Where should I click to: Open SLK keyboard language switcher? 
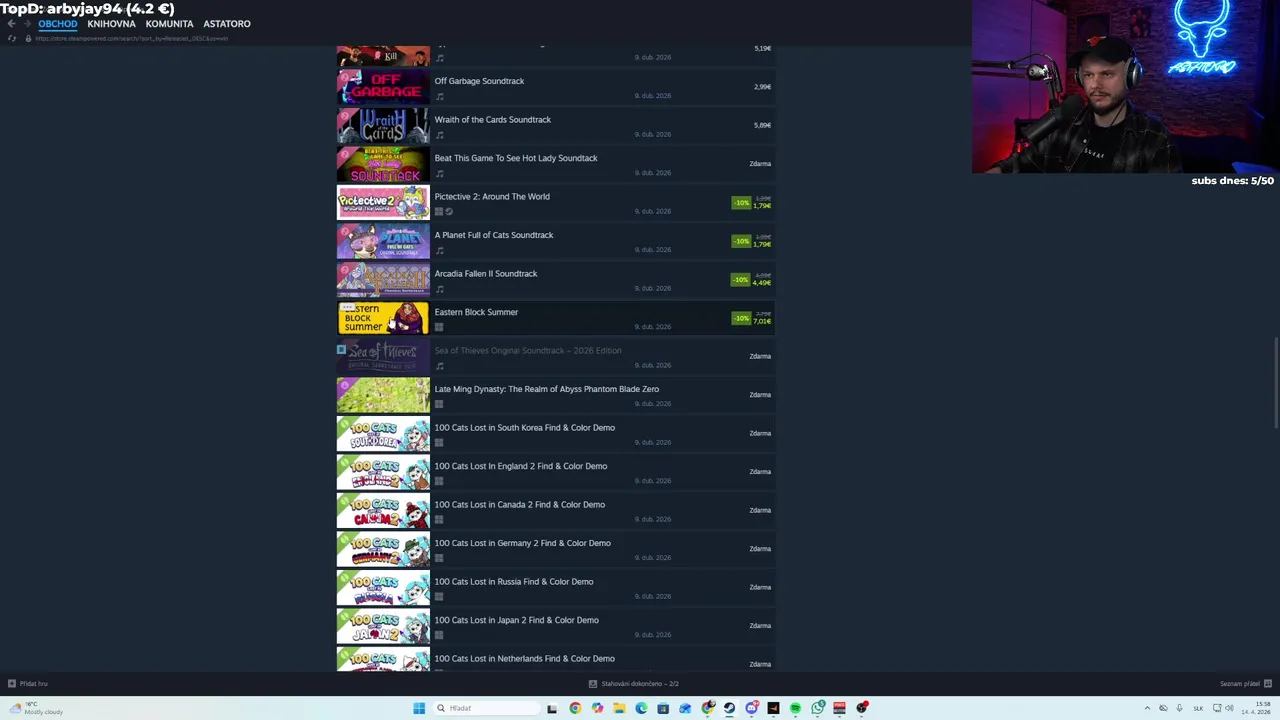point(1198,709)
